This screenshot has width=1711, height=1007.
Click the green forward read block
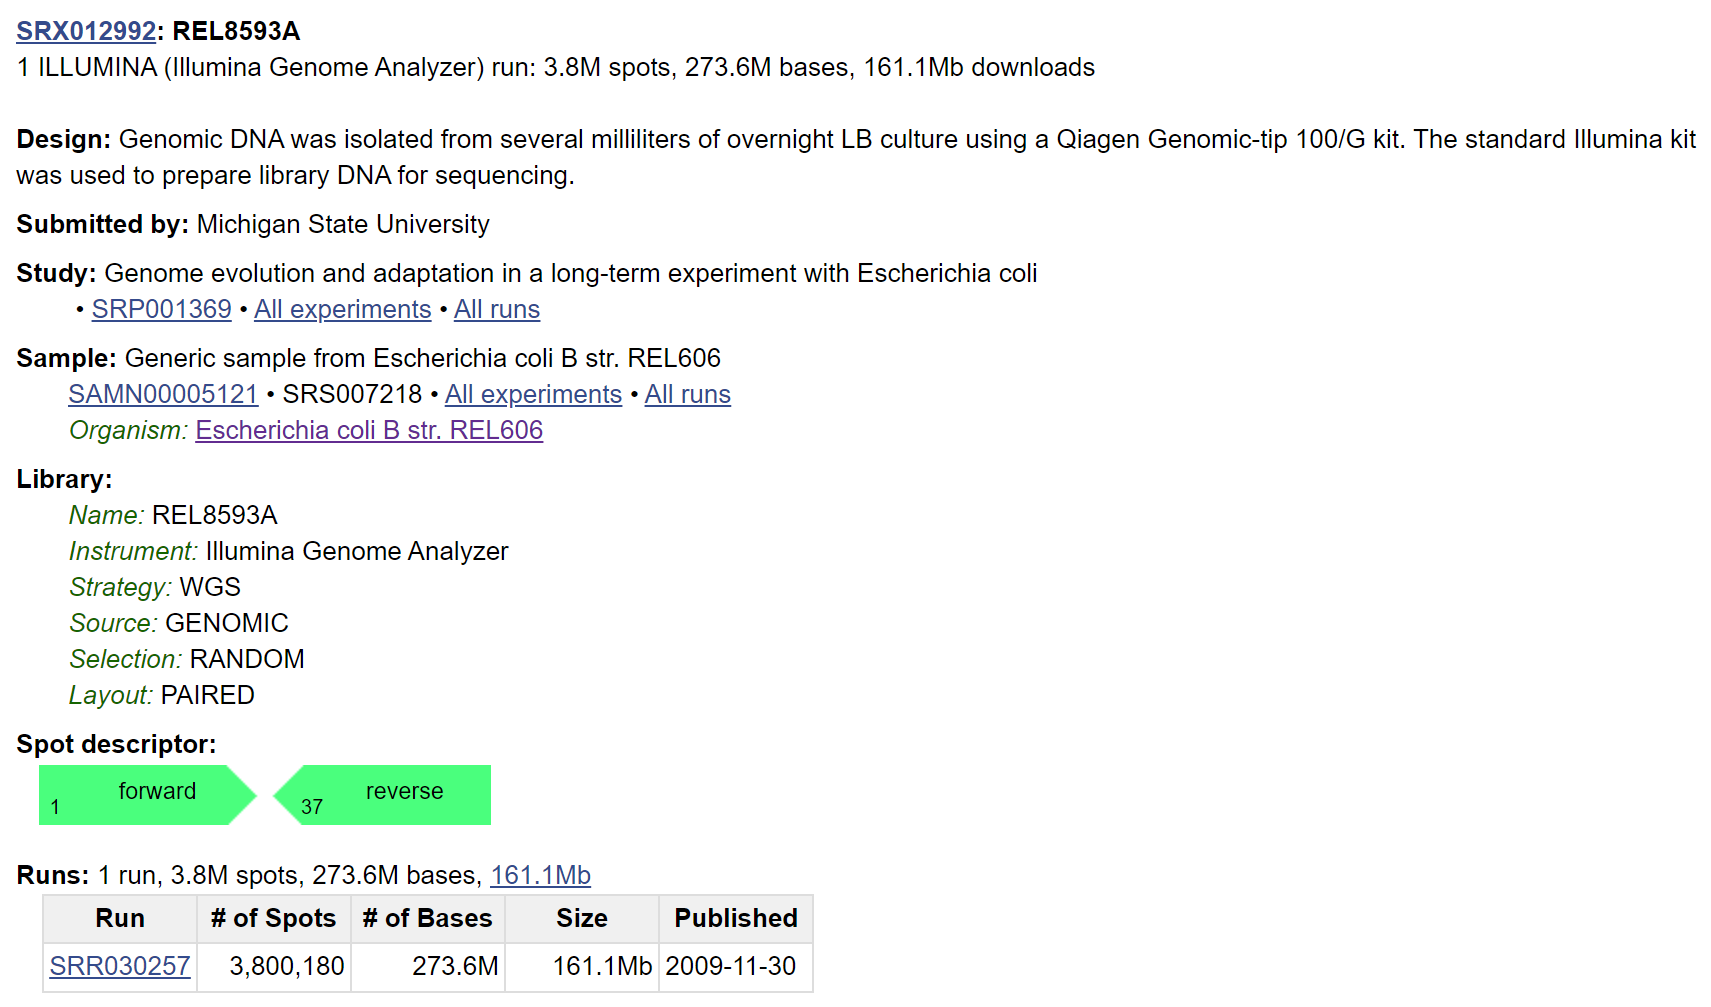[146, 795]
